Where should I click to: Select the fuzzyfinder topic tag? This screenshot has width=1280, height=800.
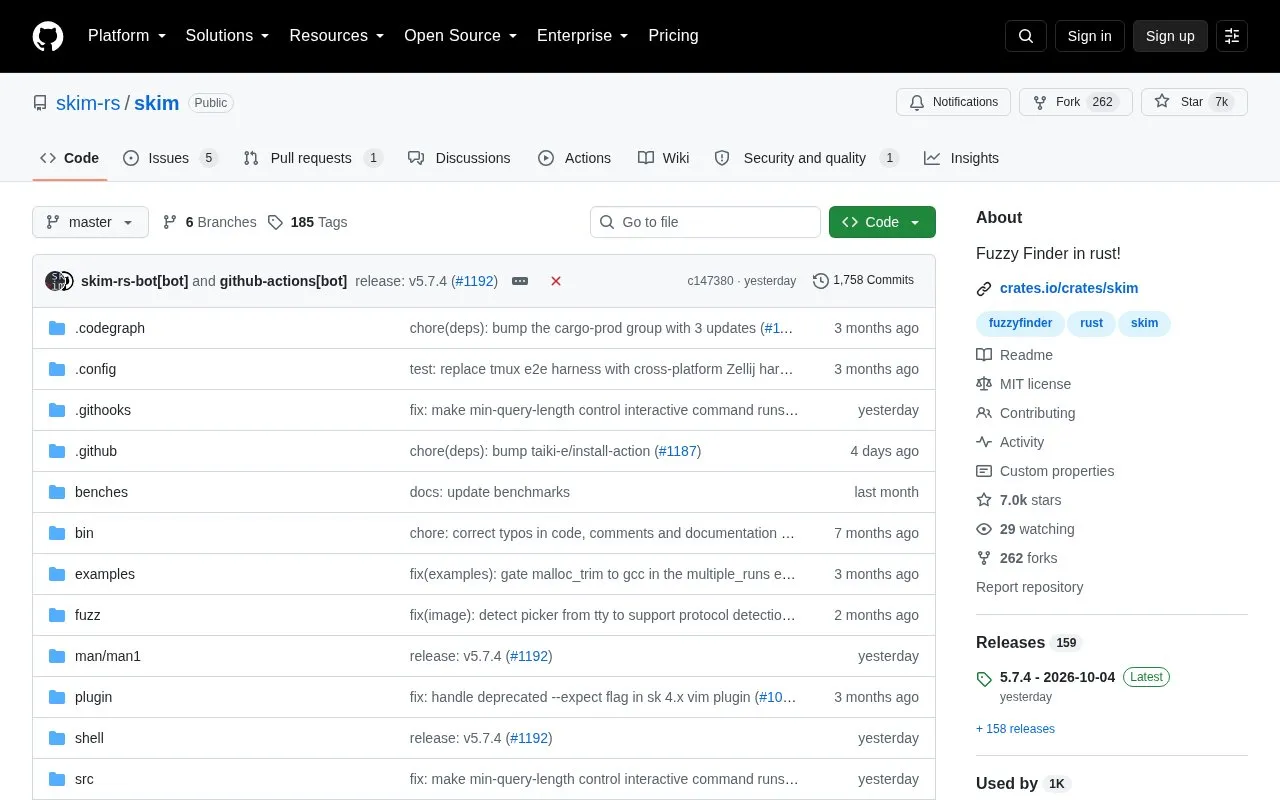[1020, 323]
